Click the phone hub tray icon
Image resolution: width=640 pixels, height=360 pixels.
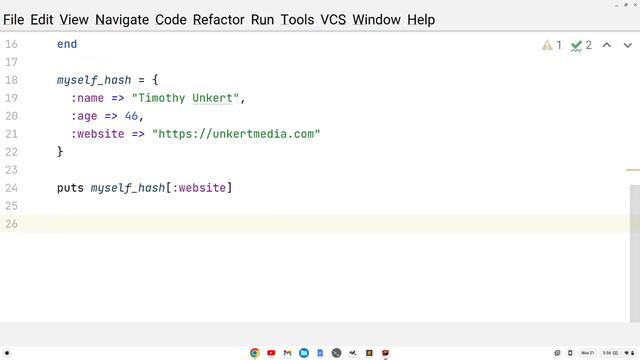click(570, 353)
